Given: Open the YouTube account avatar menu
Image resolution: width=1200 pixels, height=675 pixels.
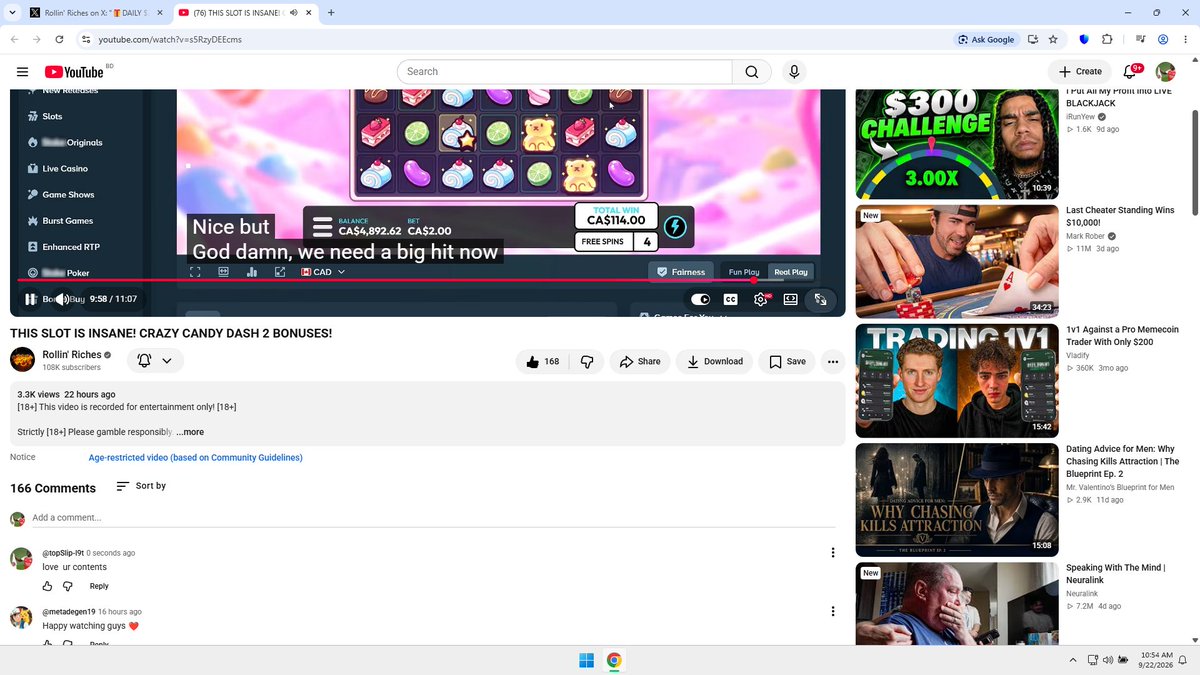Looking at the screenshot, I should coord(1165,72).
